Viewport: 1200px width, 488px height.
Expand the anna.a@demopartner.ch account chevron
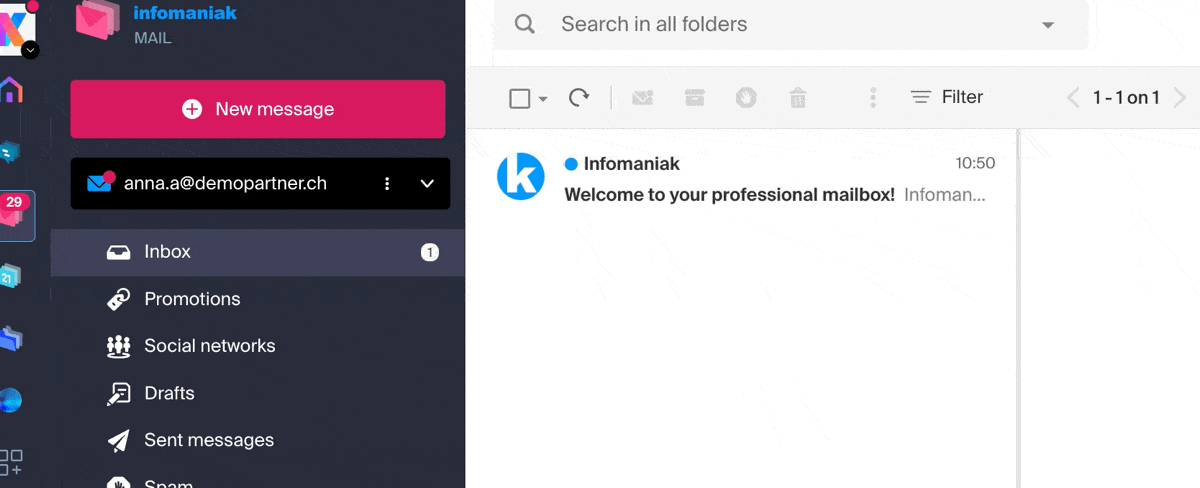point(427,184)
